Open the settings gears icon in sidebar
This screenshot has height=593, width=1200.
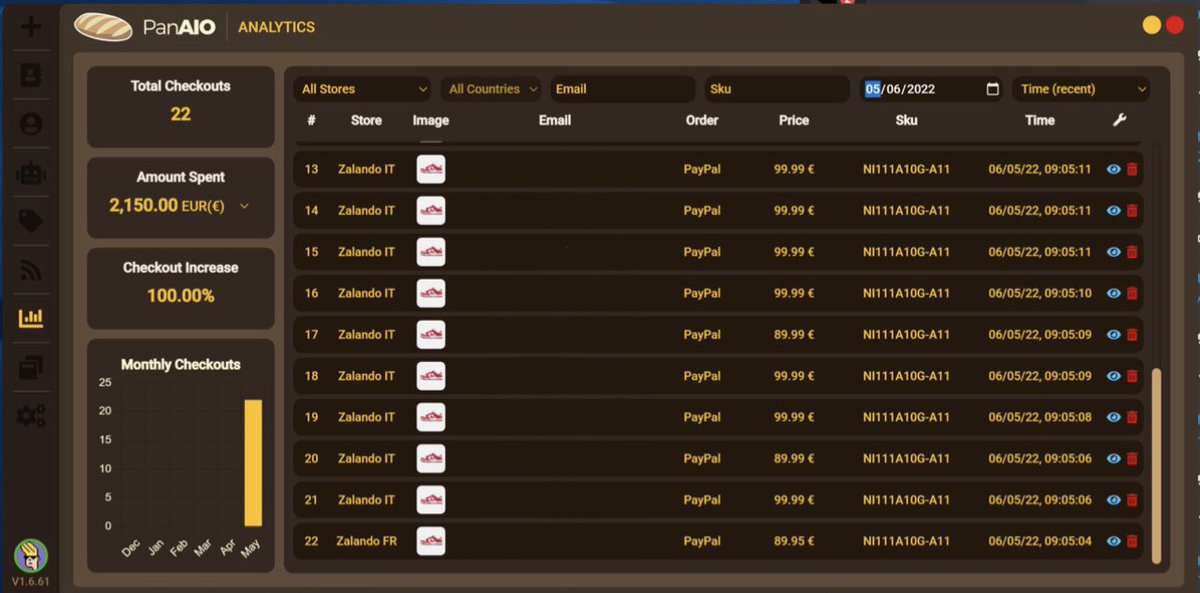coord(31,416)
